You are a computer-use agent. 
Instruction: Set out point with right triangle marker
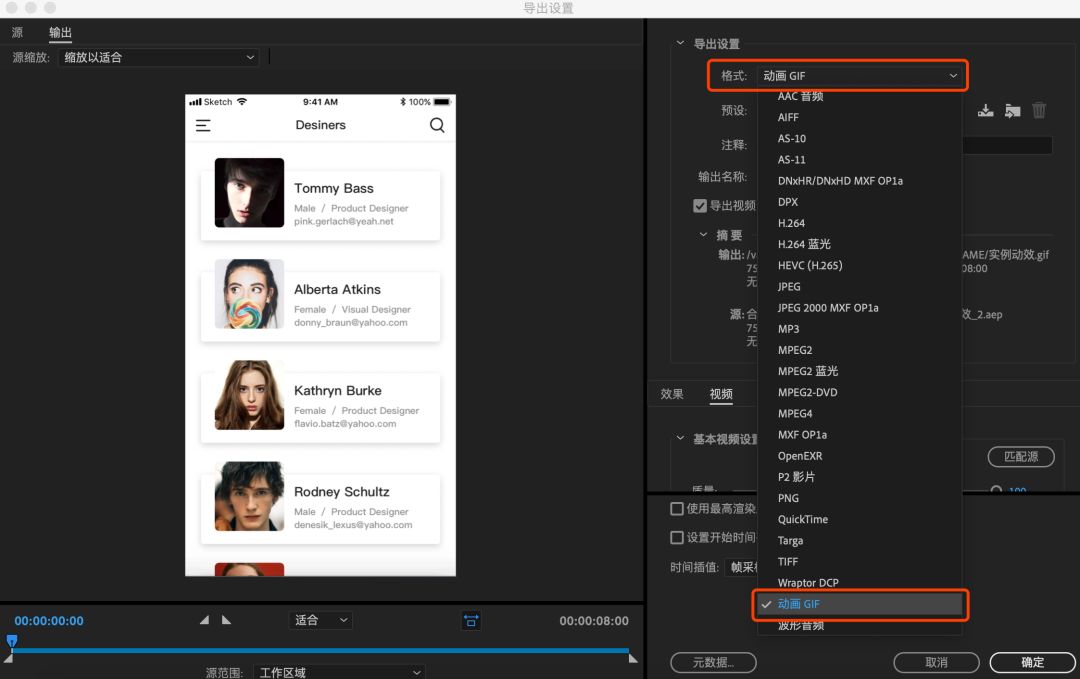[228, 620]
